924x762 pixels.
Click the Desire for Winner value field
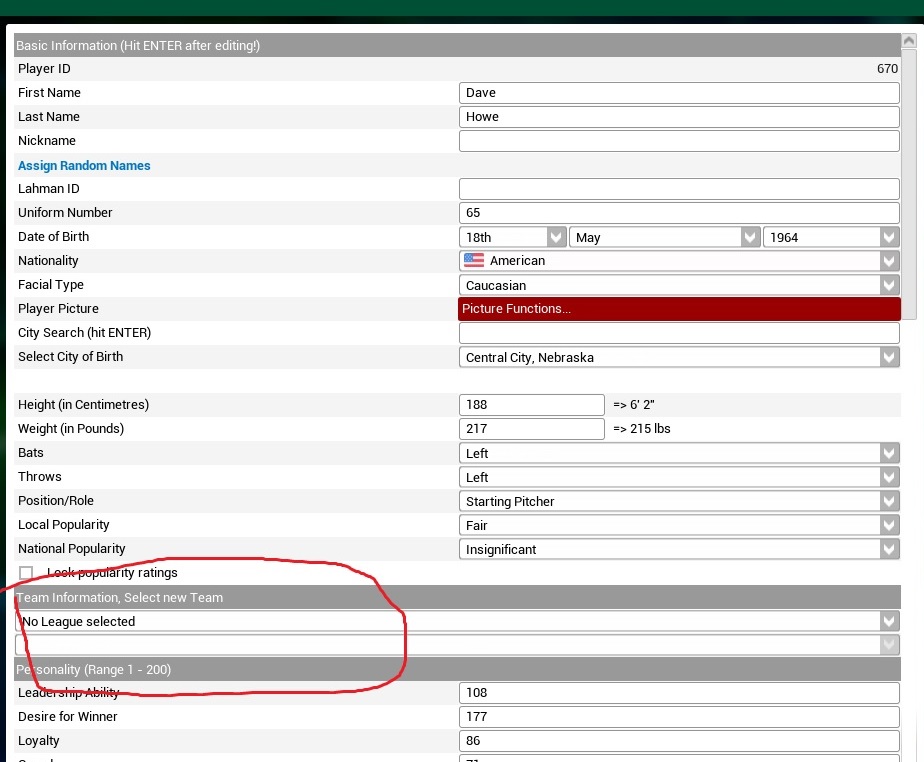[679, 717]
